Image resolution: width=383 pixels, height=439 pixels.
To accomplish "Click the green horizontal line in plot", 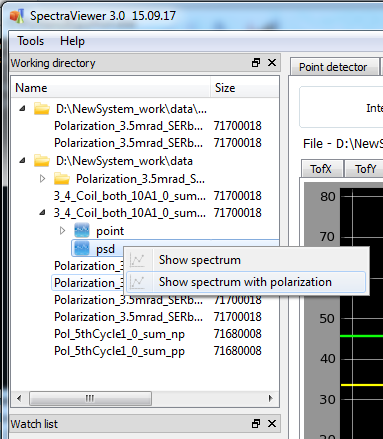I will (x=361, y=336).
